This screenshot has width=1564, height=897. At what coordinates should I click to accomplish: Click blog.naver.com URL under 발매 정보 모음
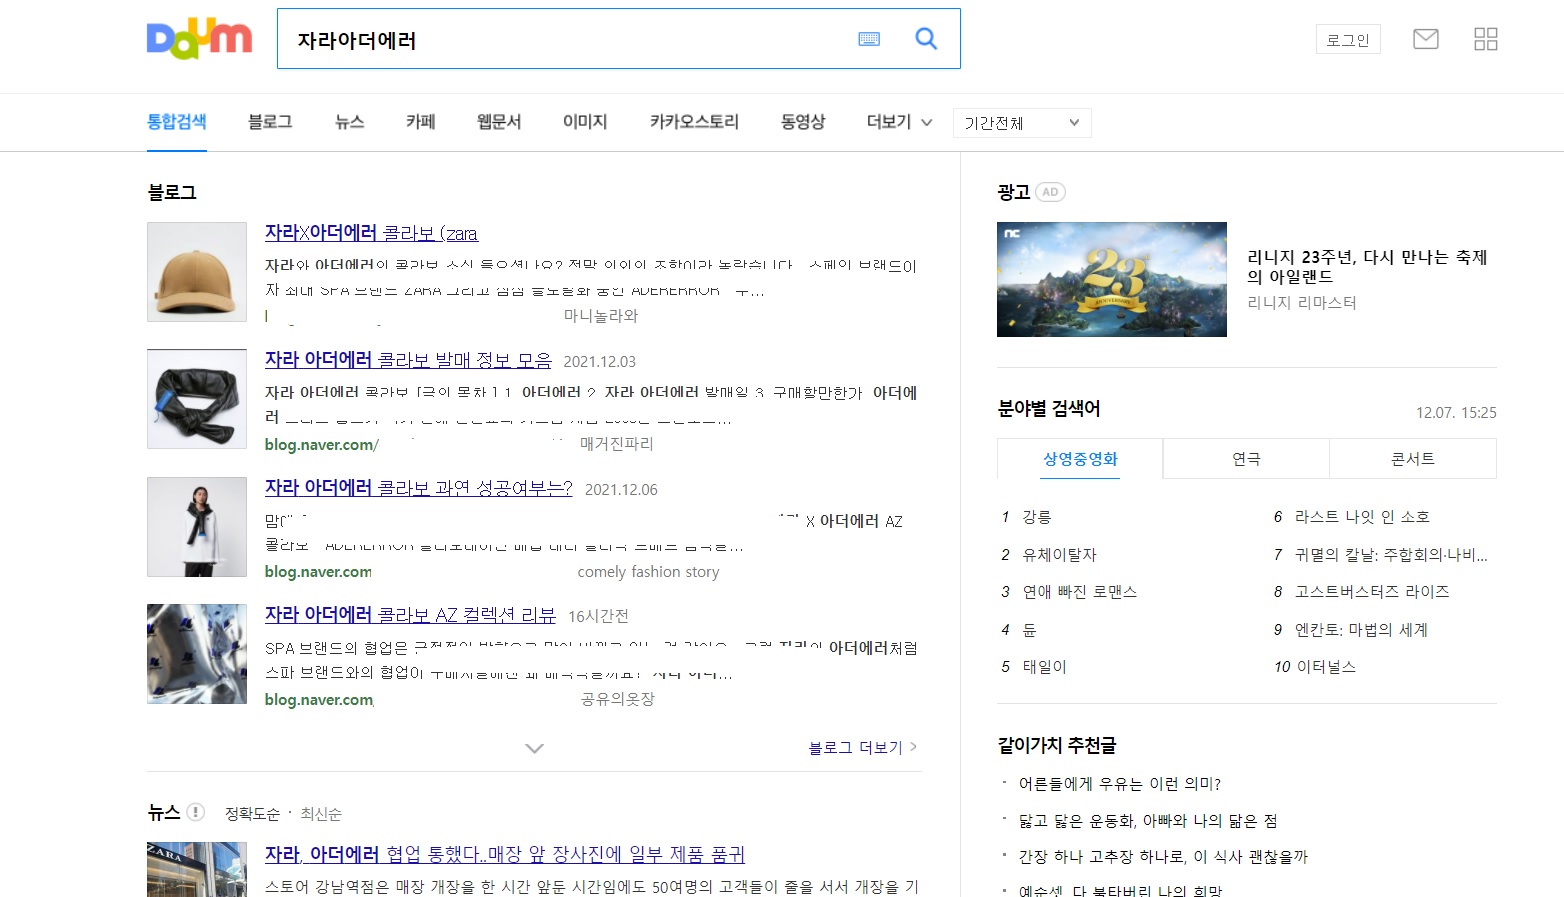[x=321, y=444]
